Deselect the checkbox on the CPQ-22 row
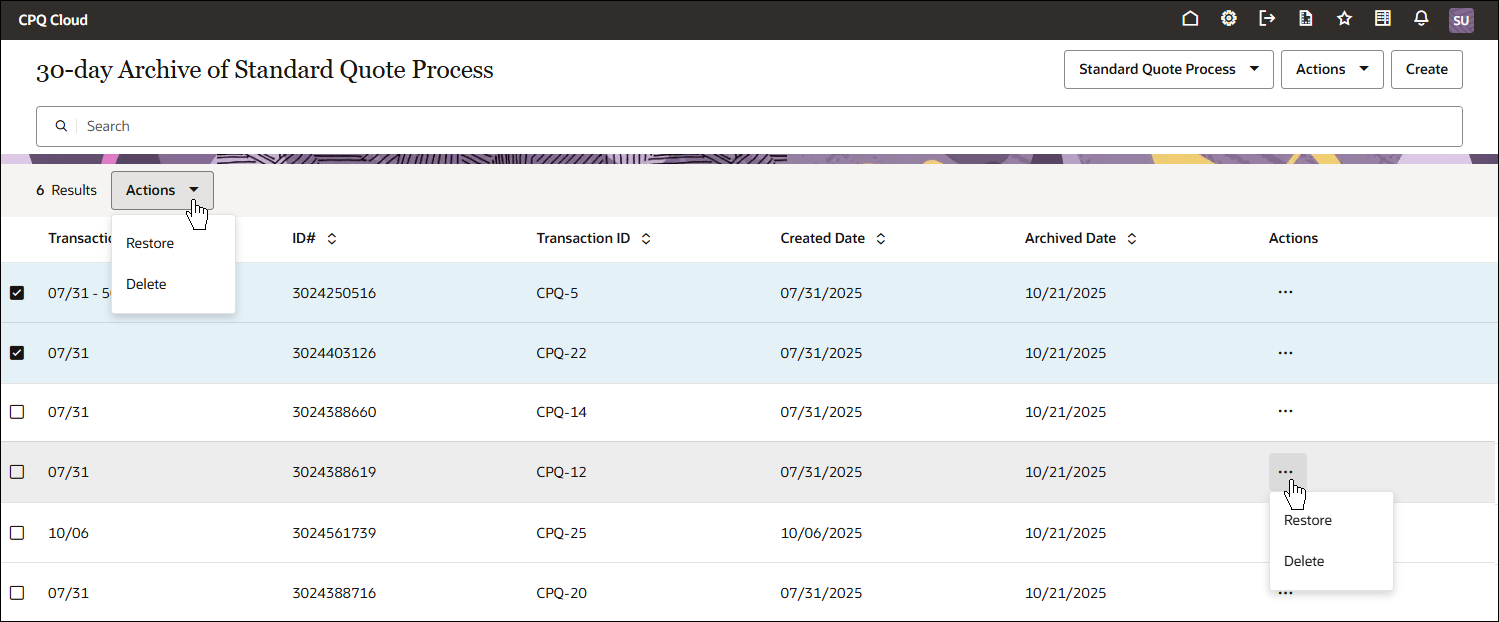The height and width of the screenshot is (622, 1499). coord(17,353)
